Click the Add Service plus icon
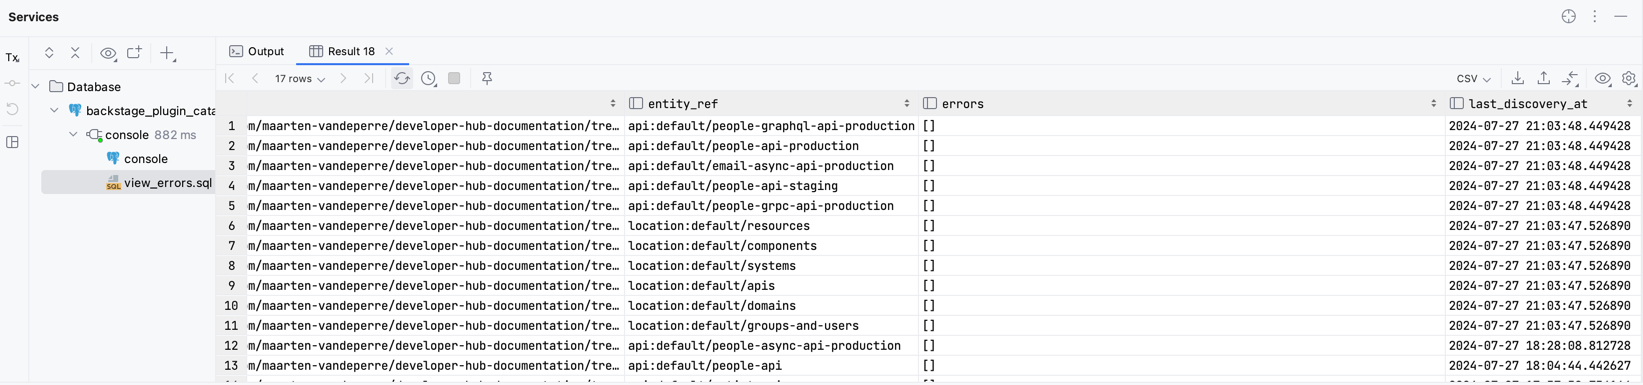1643x385 pixels. click(x=168, y=53)
